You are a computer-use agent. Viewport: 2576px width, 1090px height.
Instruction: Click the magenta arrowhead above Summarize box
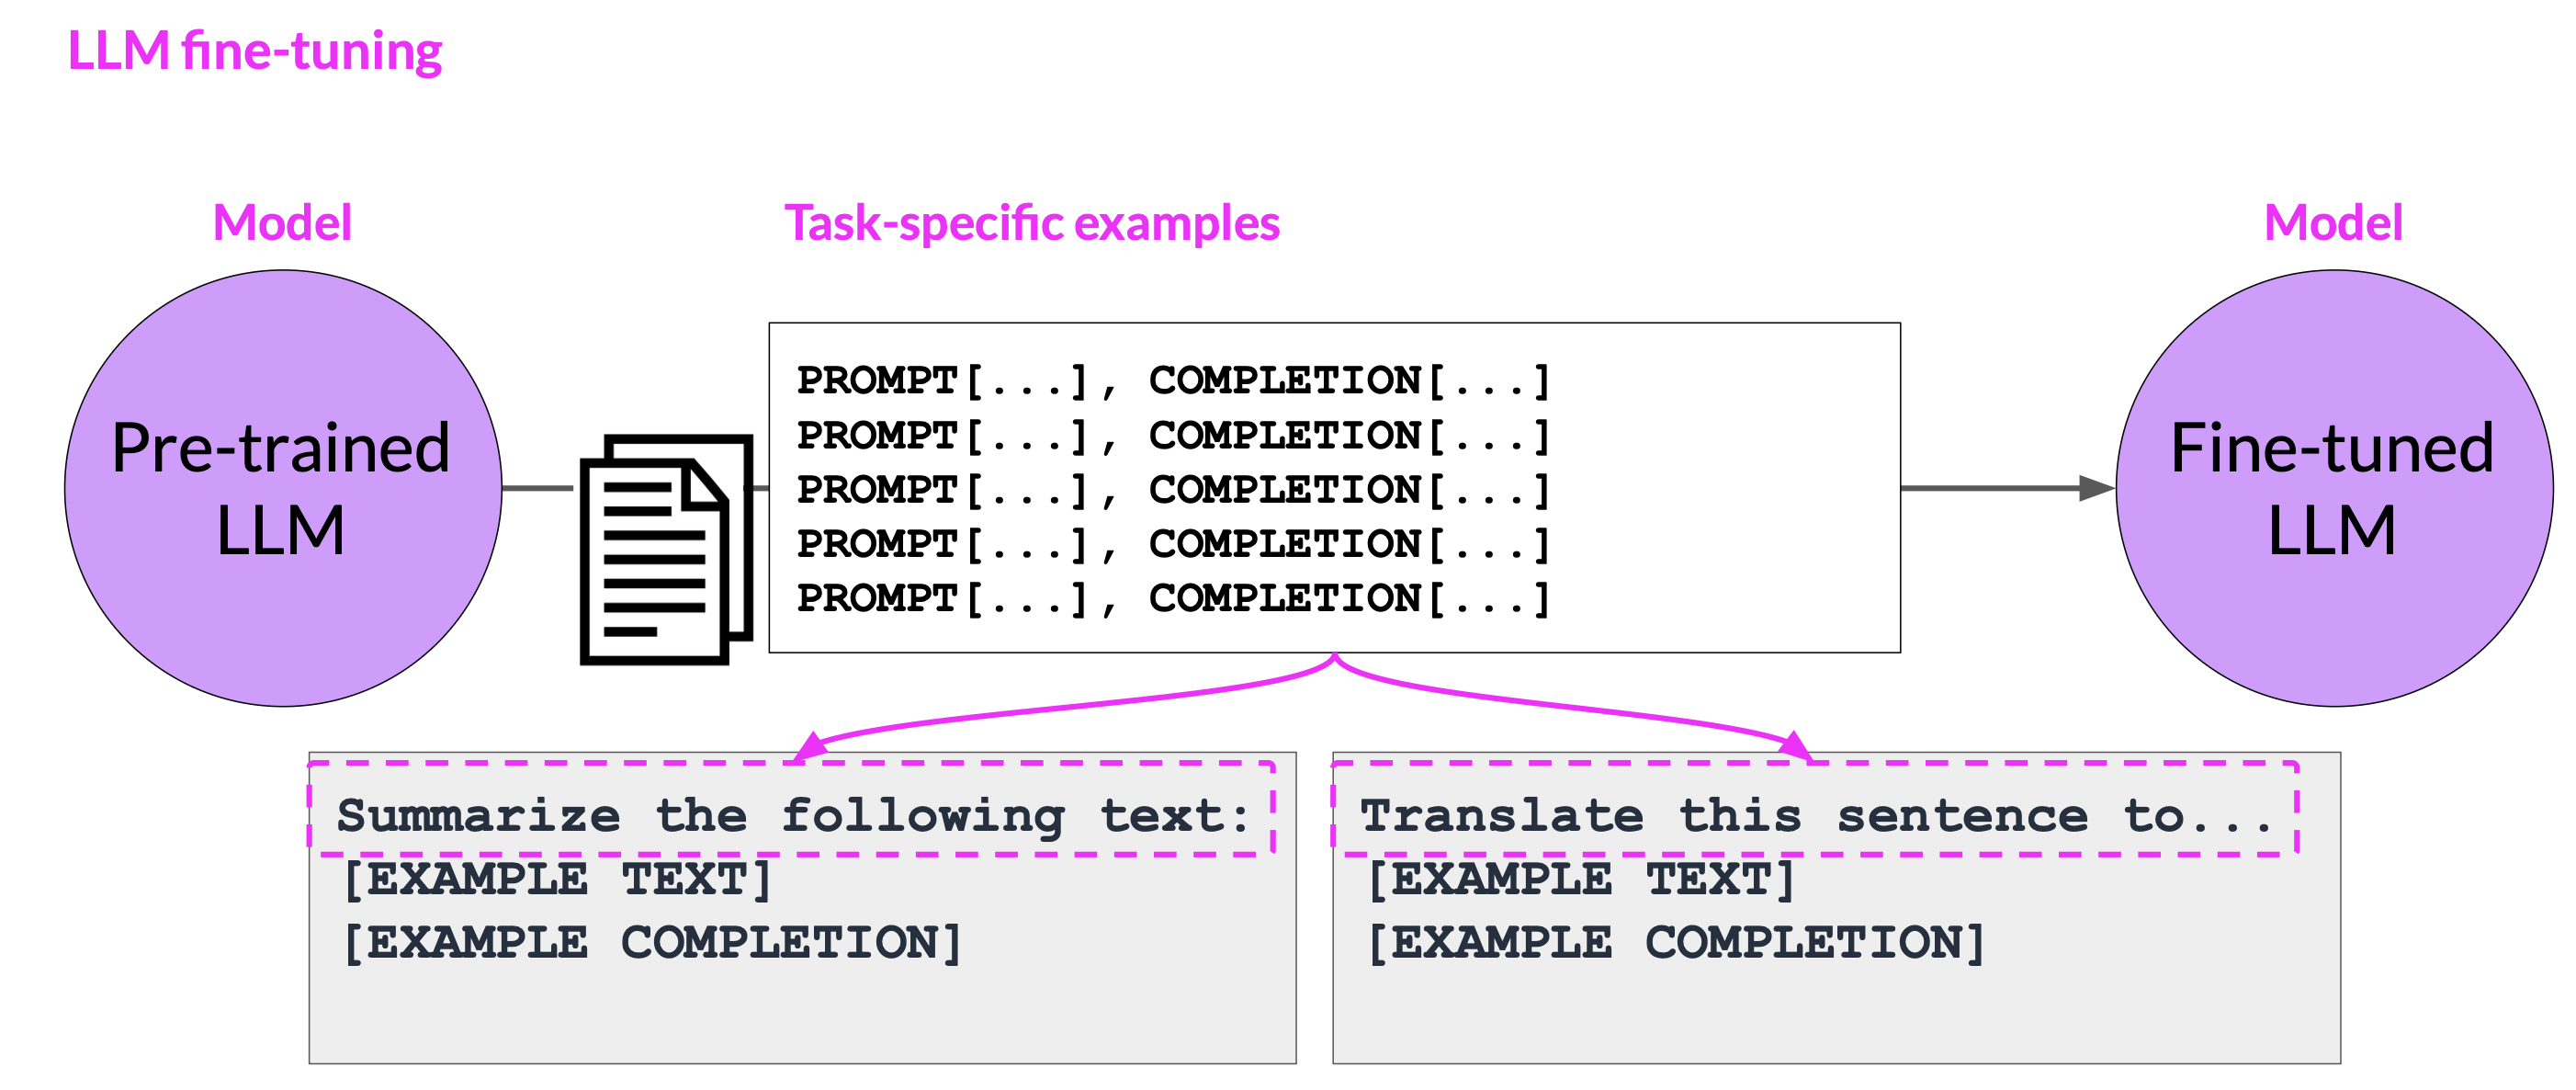(810, 747)
